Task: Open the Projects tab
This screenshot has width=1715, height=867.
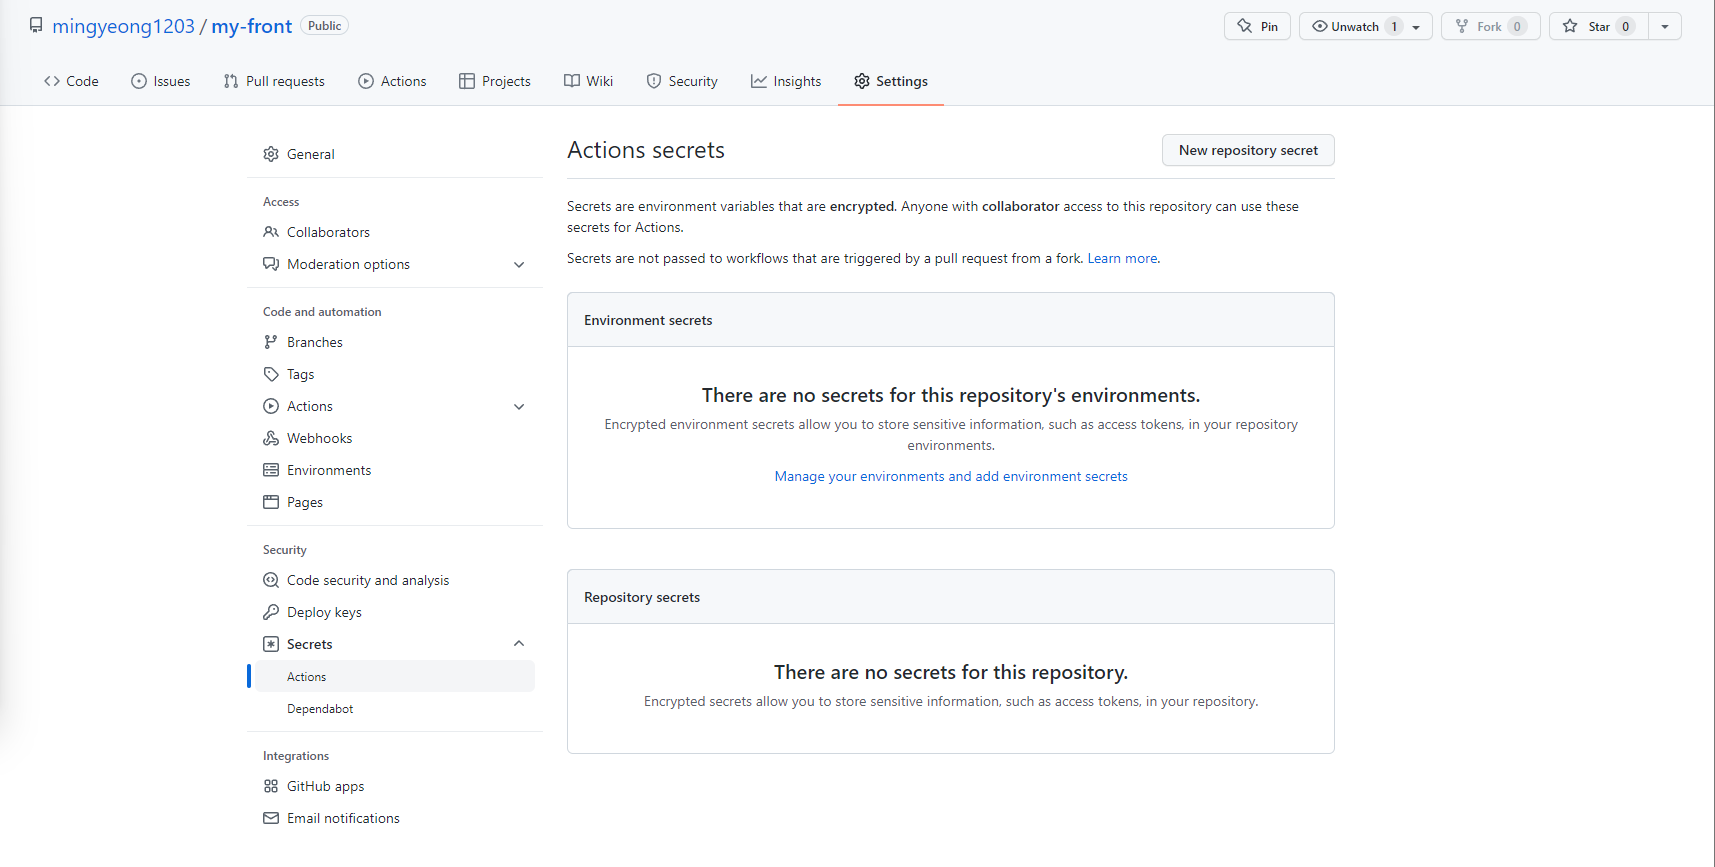Action: click(495, 81)
